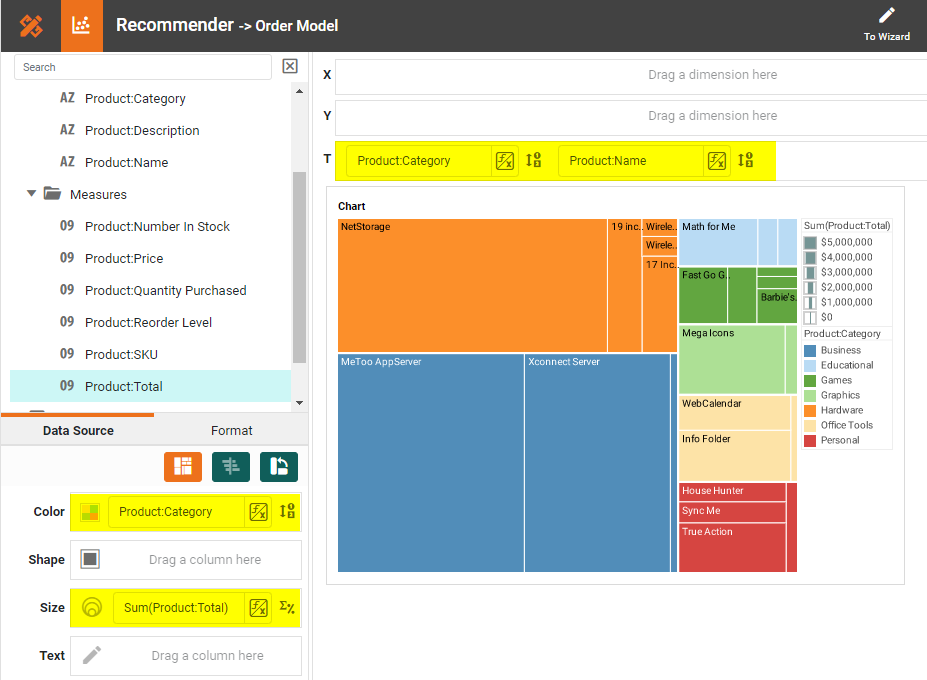Click the Xconnect Server treemap tile

tap(597, 463)
